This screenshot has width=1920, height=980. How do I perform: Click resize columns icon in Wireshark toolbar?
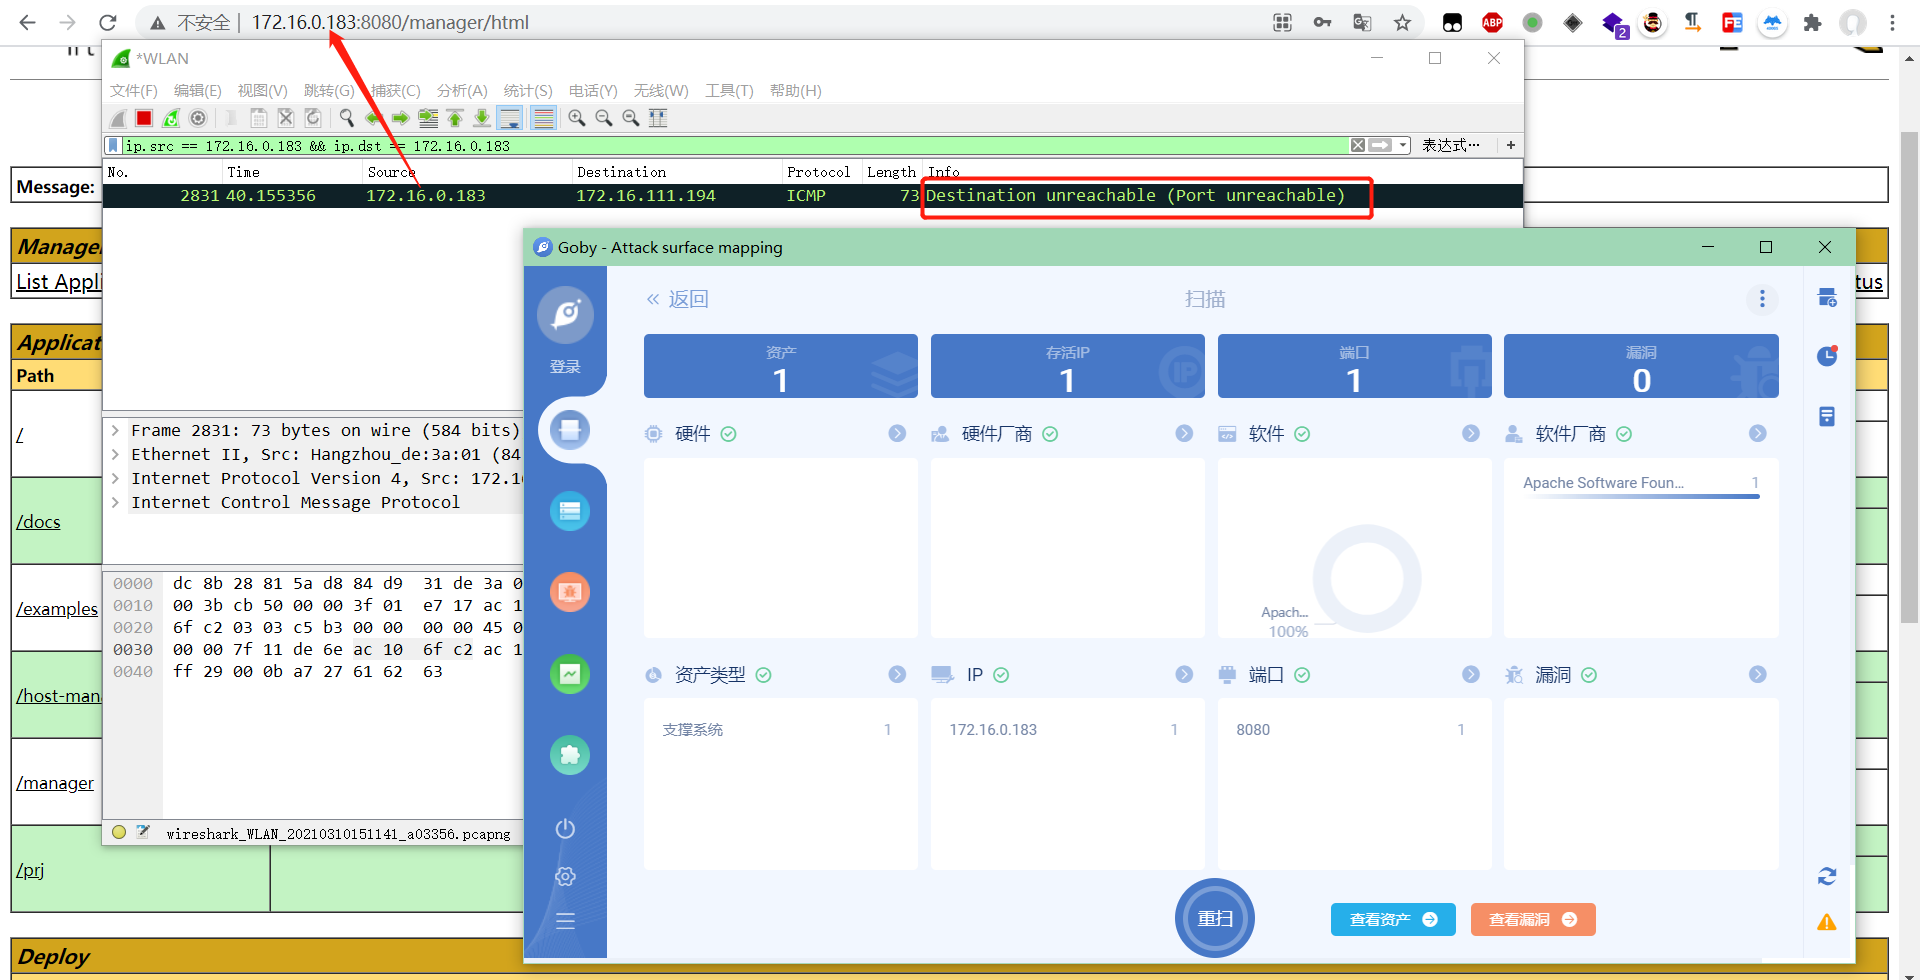[x=658, y=118]
